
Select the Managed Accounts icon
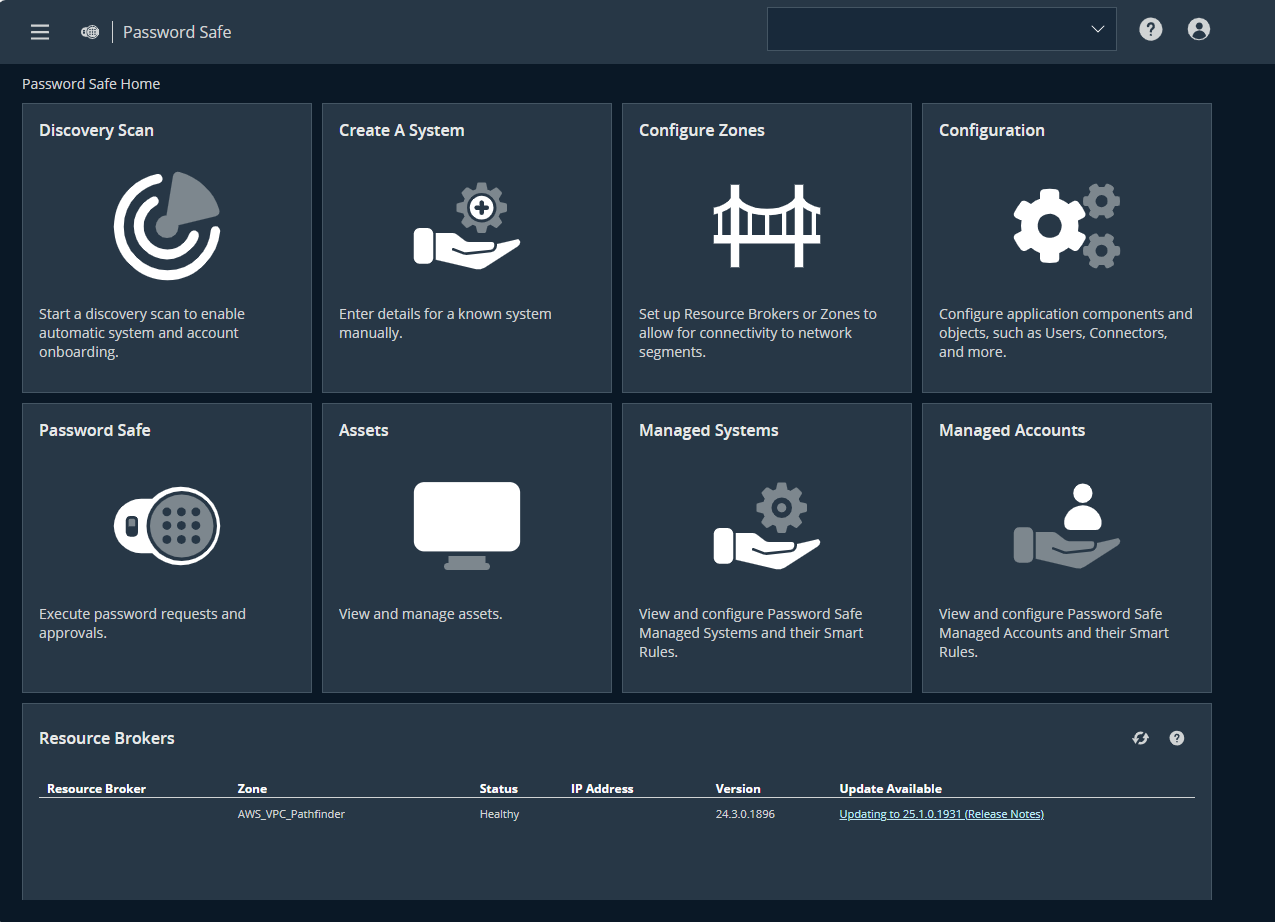coord(1066,525)
